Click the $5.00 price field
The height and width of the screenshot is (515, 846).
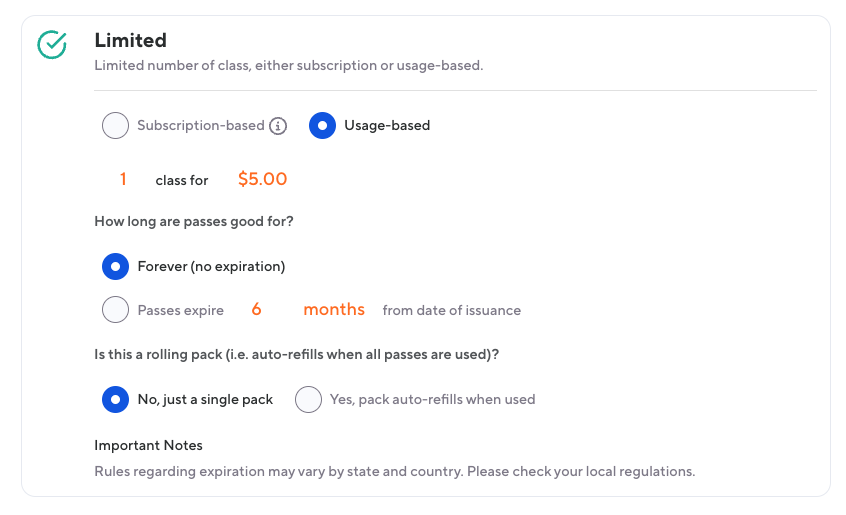[x=262, y=180]
